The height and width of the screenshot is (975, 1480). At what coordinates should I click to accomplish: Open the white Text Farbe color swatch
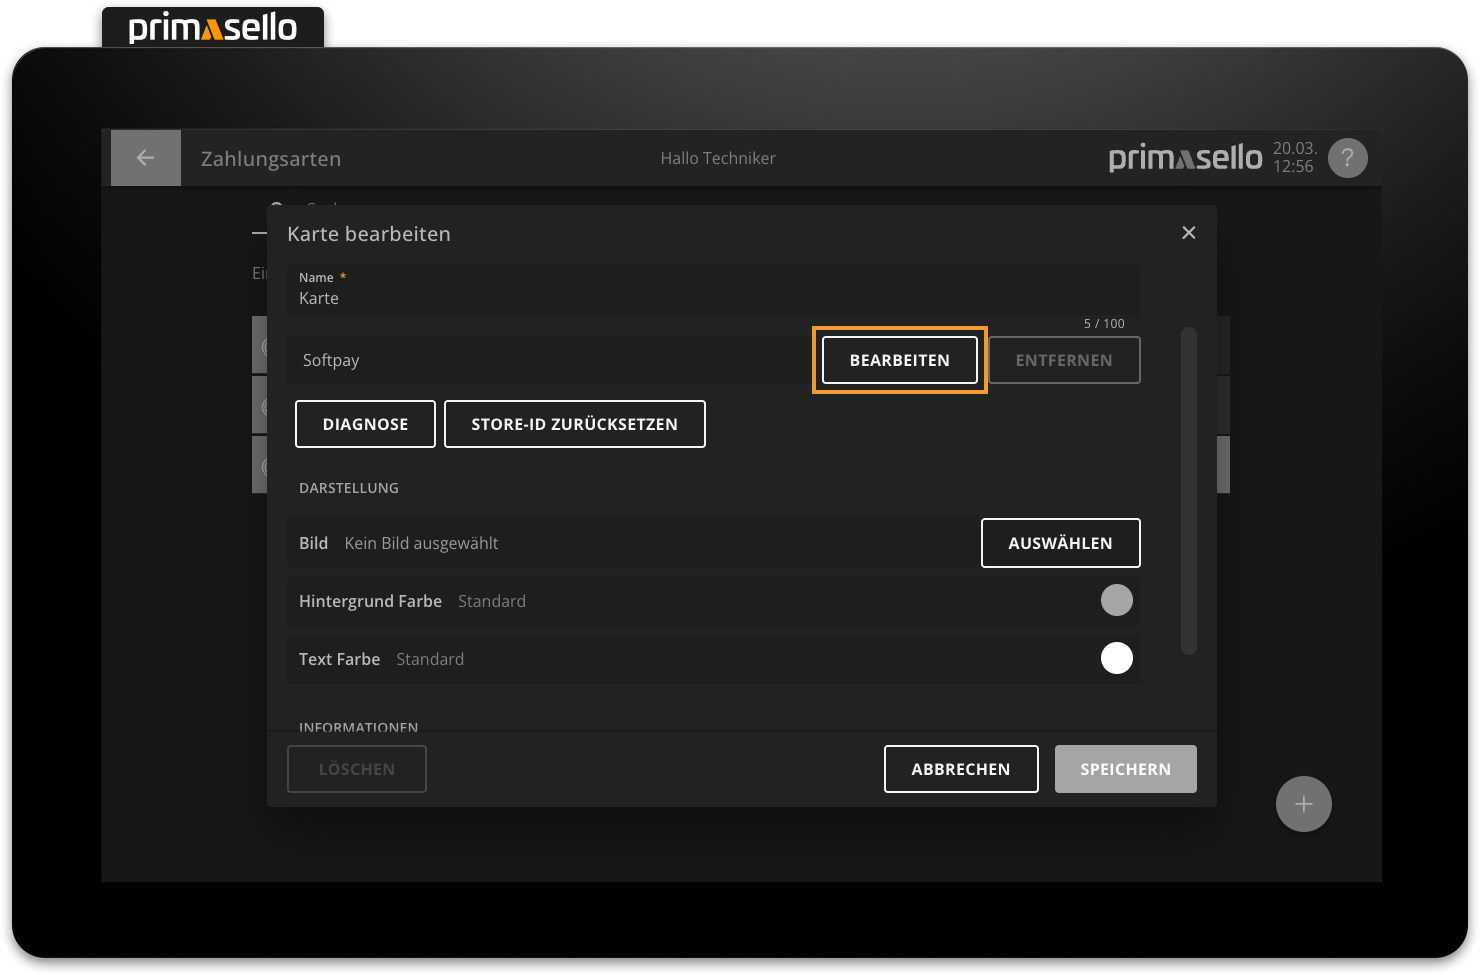[x=1116, y=659]
